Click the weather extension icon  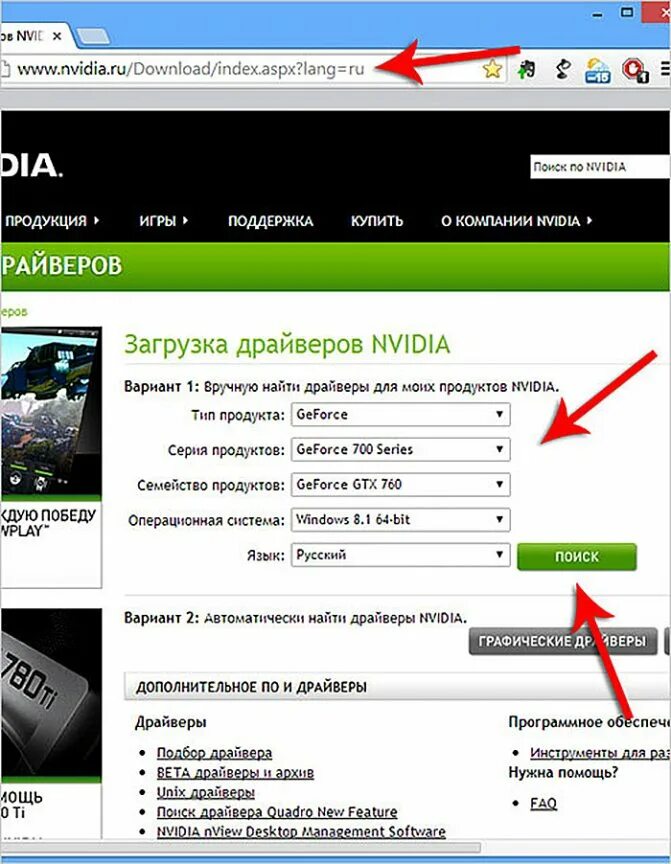coord(598,71)
